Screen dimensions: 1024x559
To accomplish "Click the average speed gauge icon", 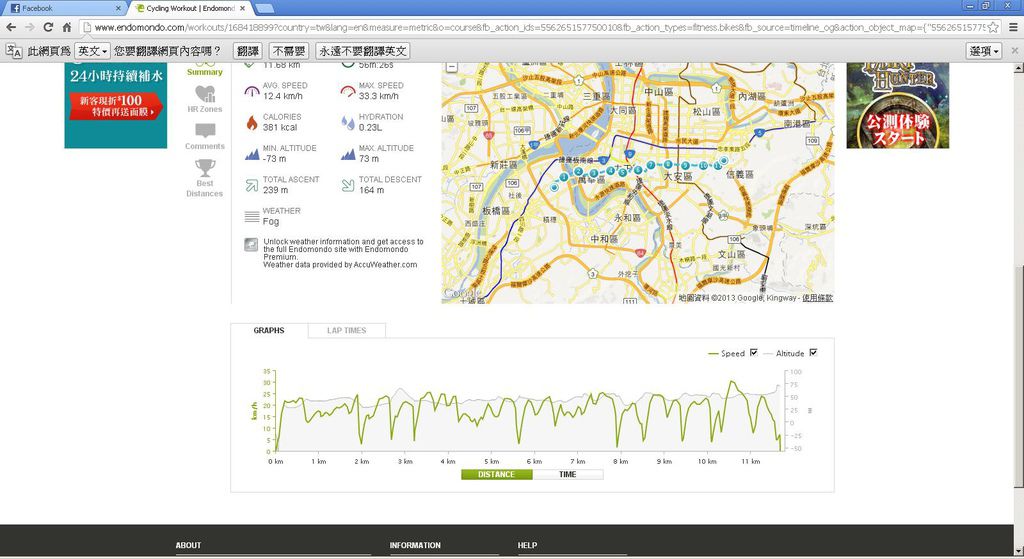I will 252,91.
